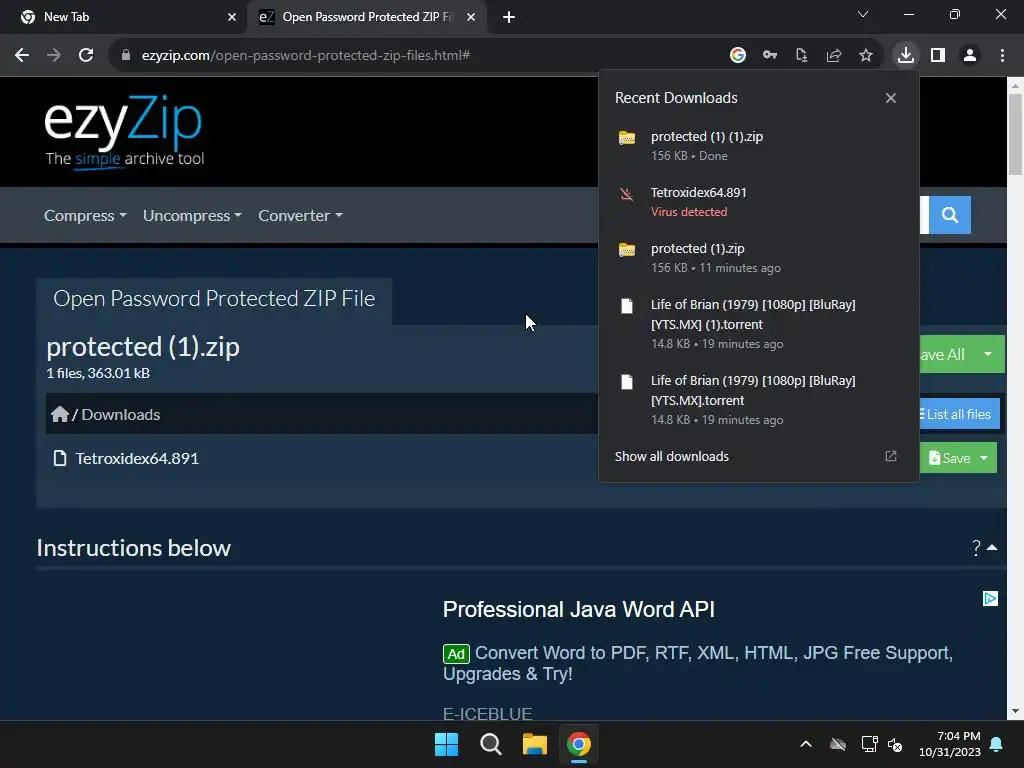Click the Tetroxidex64.891 virus detected entry
The image size is (1024, 768).
point(758,202)
